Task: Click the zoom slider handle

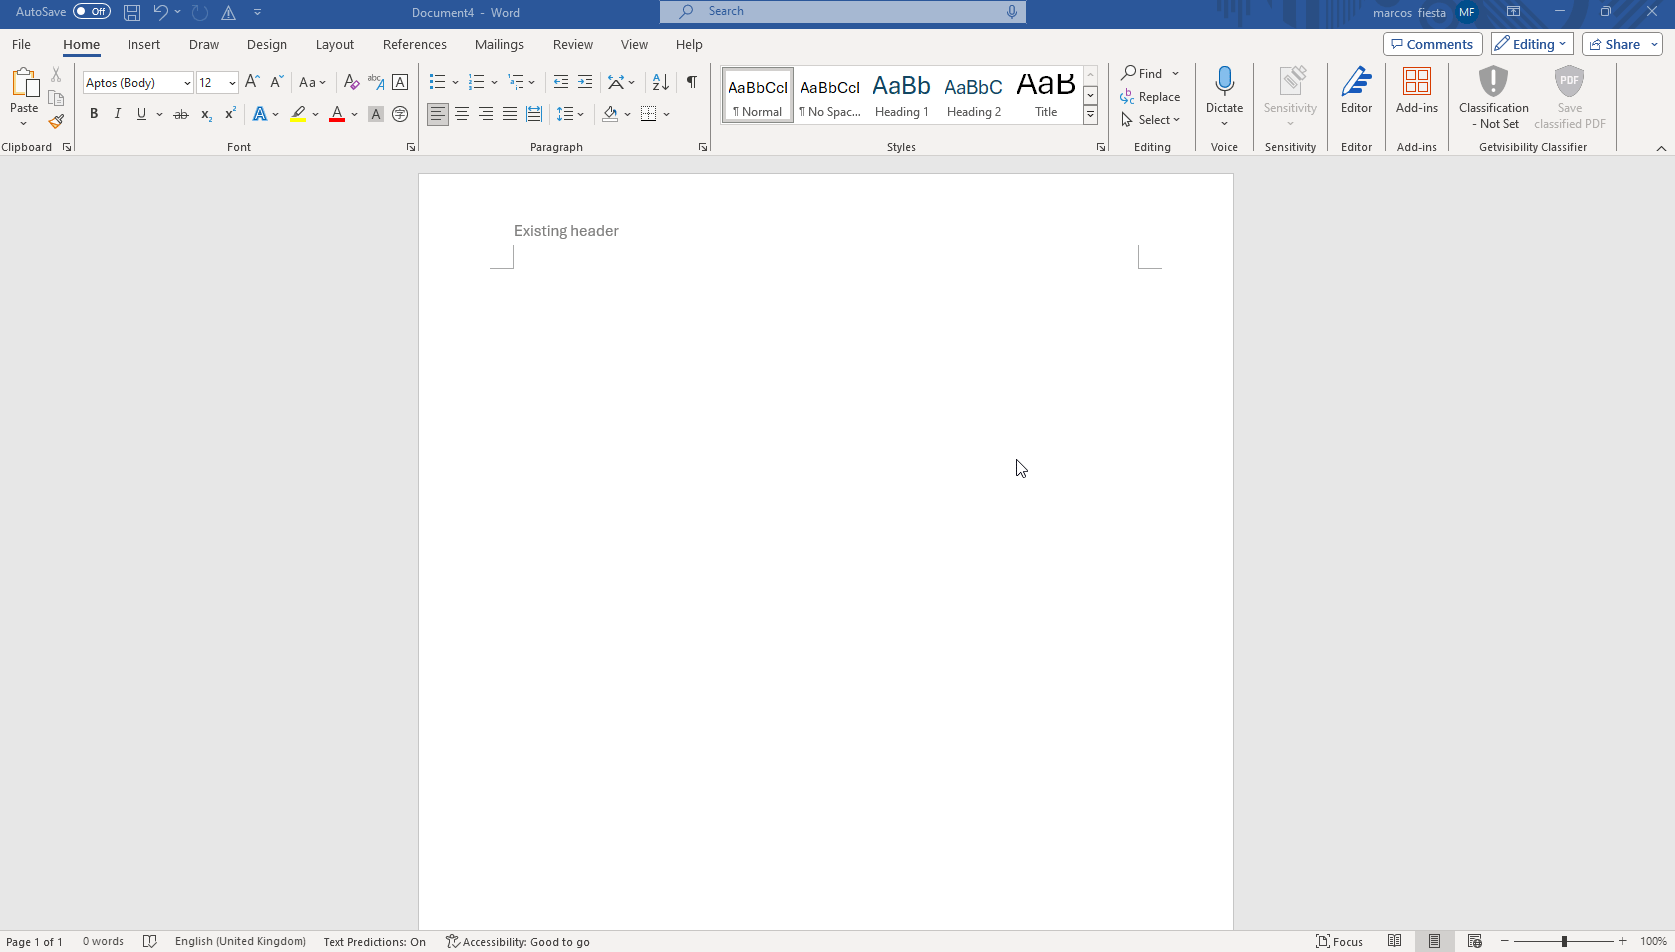Action: [x=1564, y=941]
